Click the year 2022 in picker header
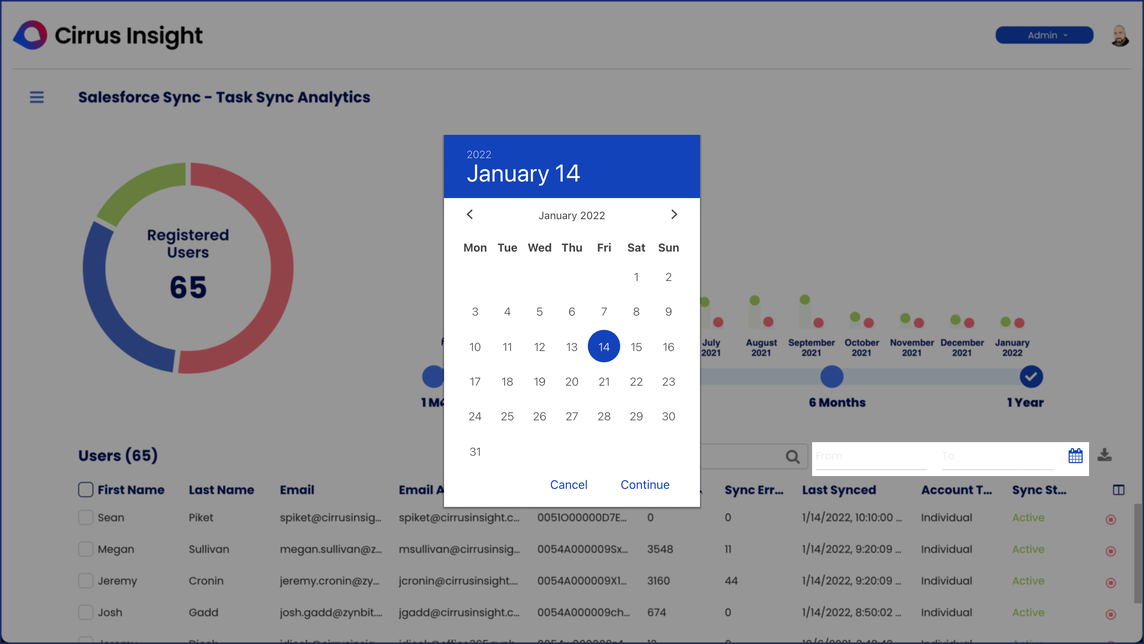Viewport: 1144px width, 644px height. [x=479, y=155]
